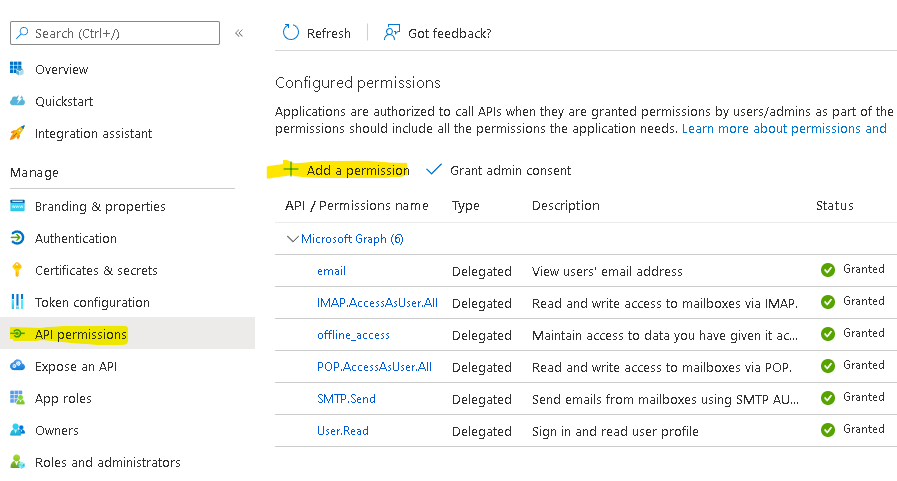Click 'Send emails from mailboxes using SMTP AU...' text
This screenshot has width=897, height=481.
pyautogui.click(x=665, y=399)
